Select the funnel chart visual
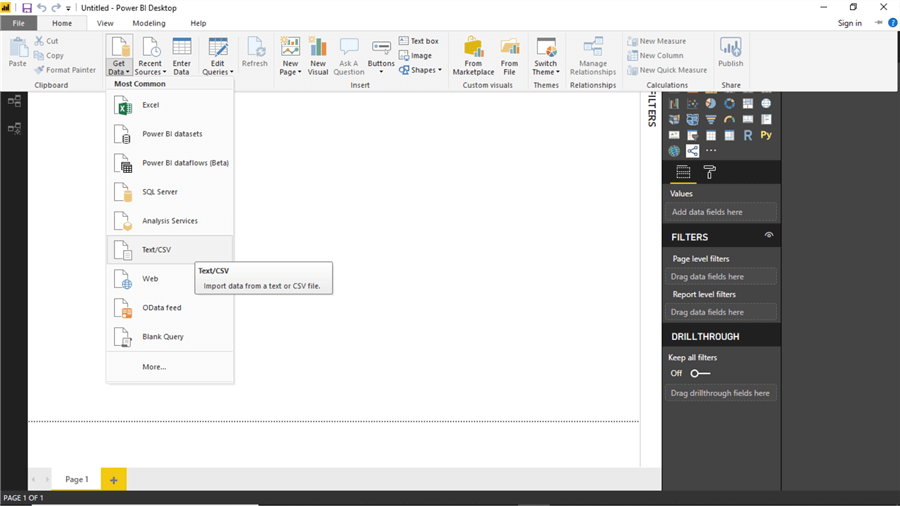Screen dimensions: 900x506 [711, 119]
